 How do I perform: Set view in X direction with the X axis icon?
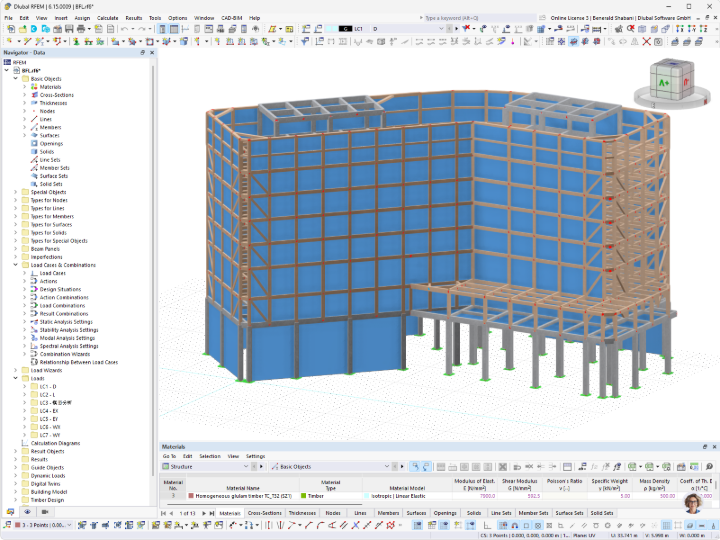click(680, 29)
